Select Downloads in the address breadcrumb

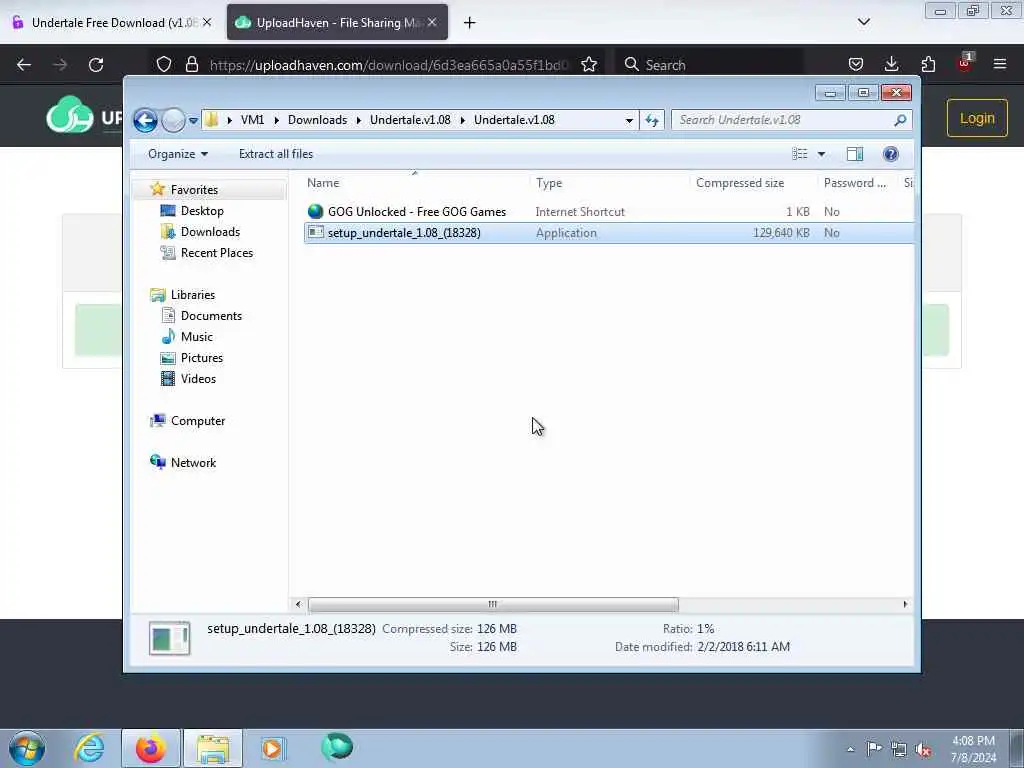coord(317,120)
